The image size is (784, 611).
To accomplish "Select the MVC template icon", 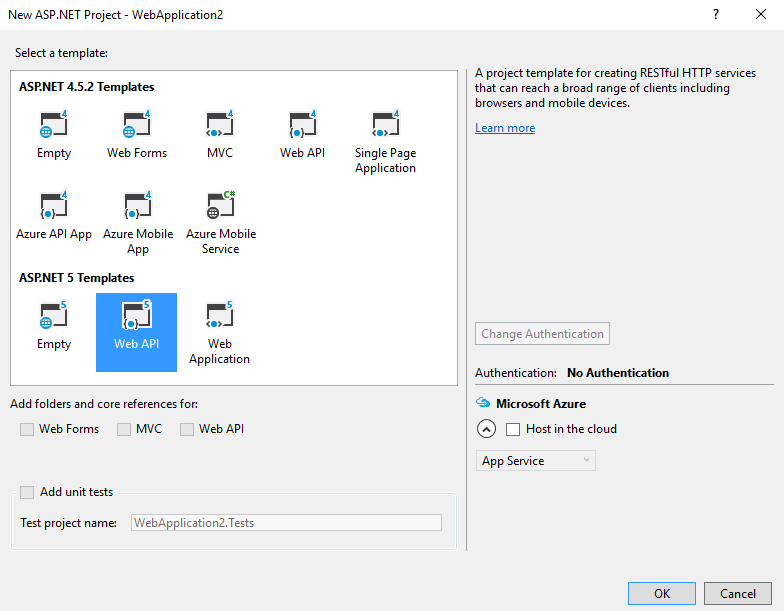I will tap(220, 124).
